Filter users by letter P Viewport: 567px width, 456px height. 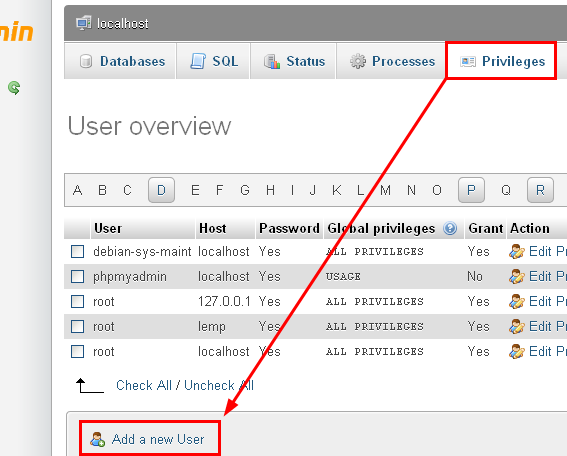click(471, 190)
